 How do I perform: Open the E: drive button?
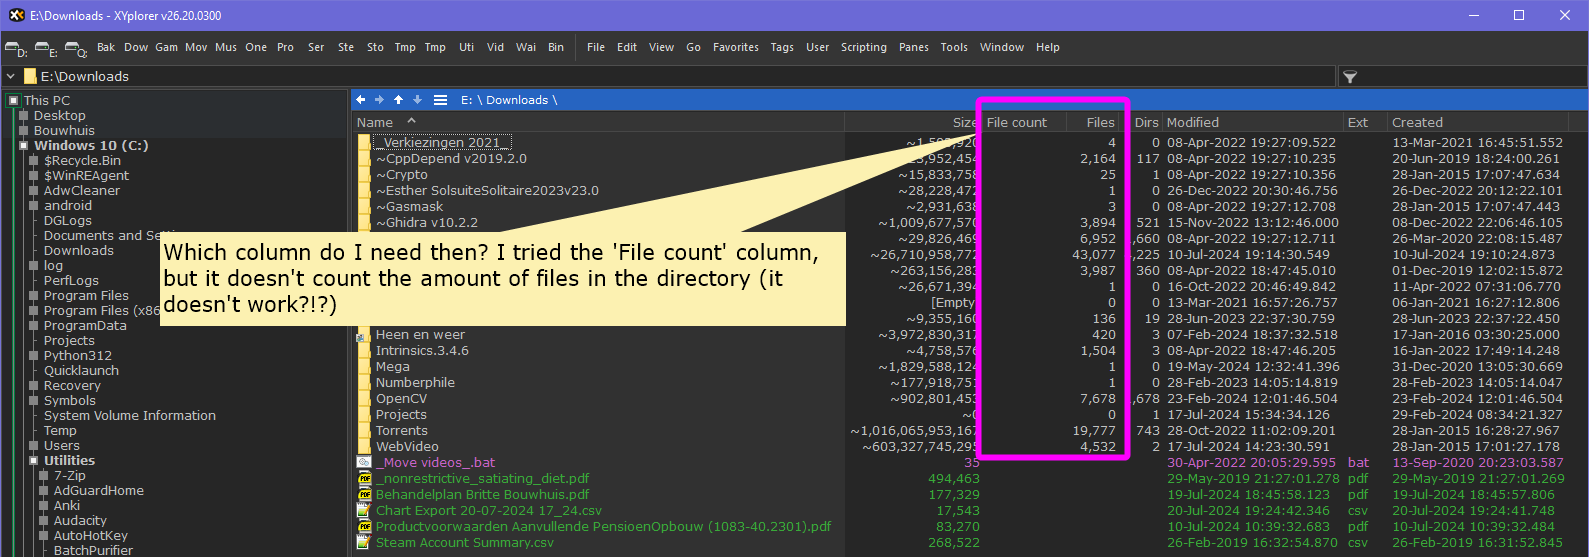[45, 48]
